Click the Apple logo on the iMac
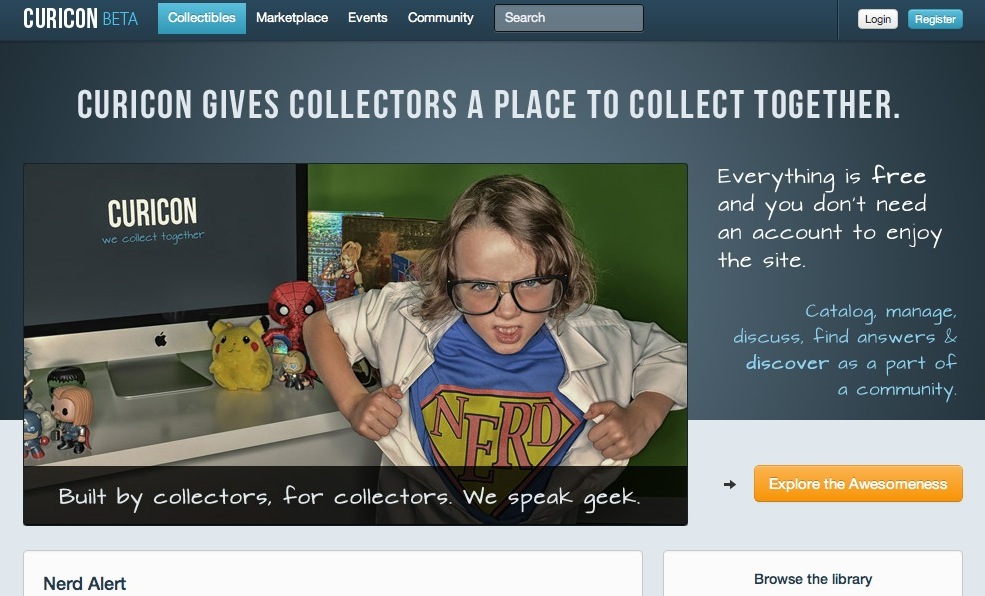The height and width of the screenshot is (596, 985). pyautogui.click(x=160, y=340)
